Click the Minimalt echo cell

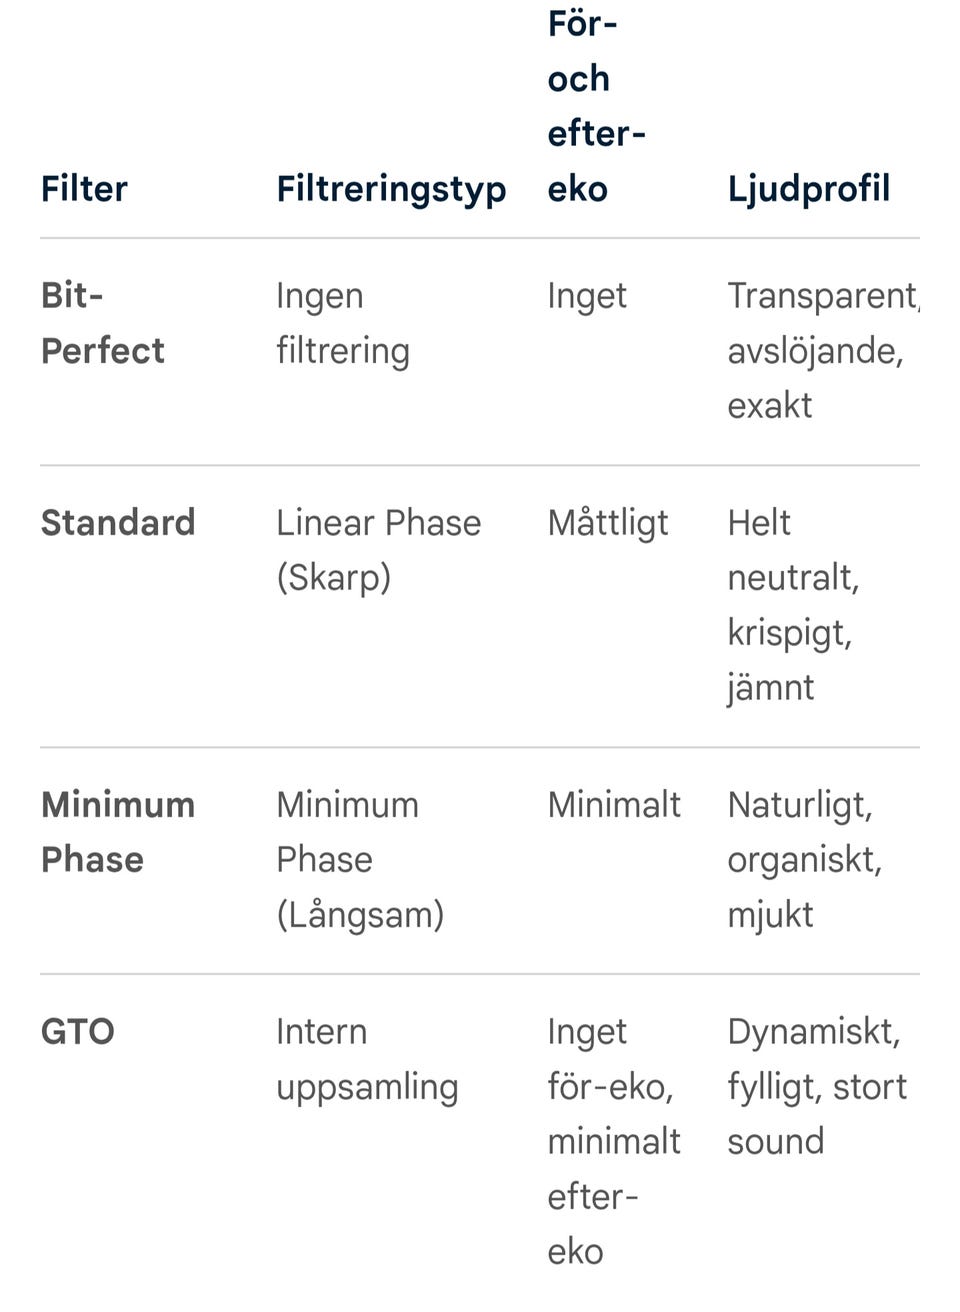(614, 804)
